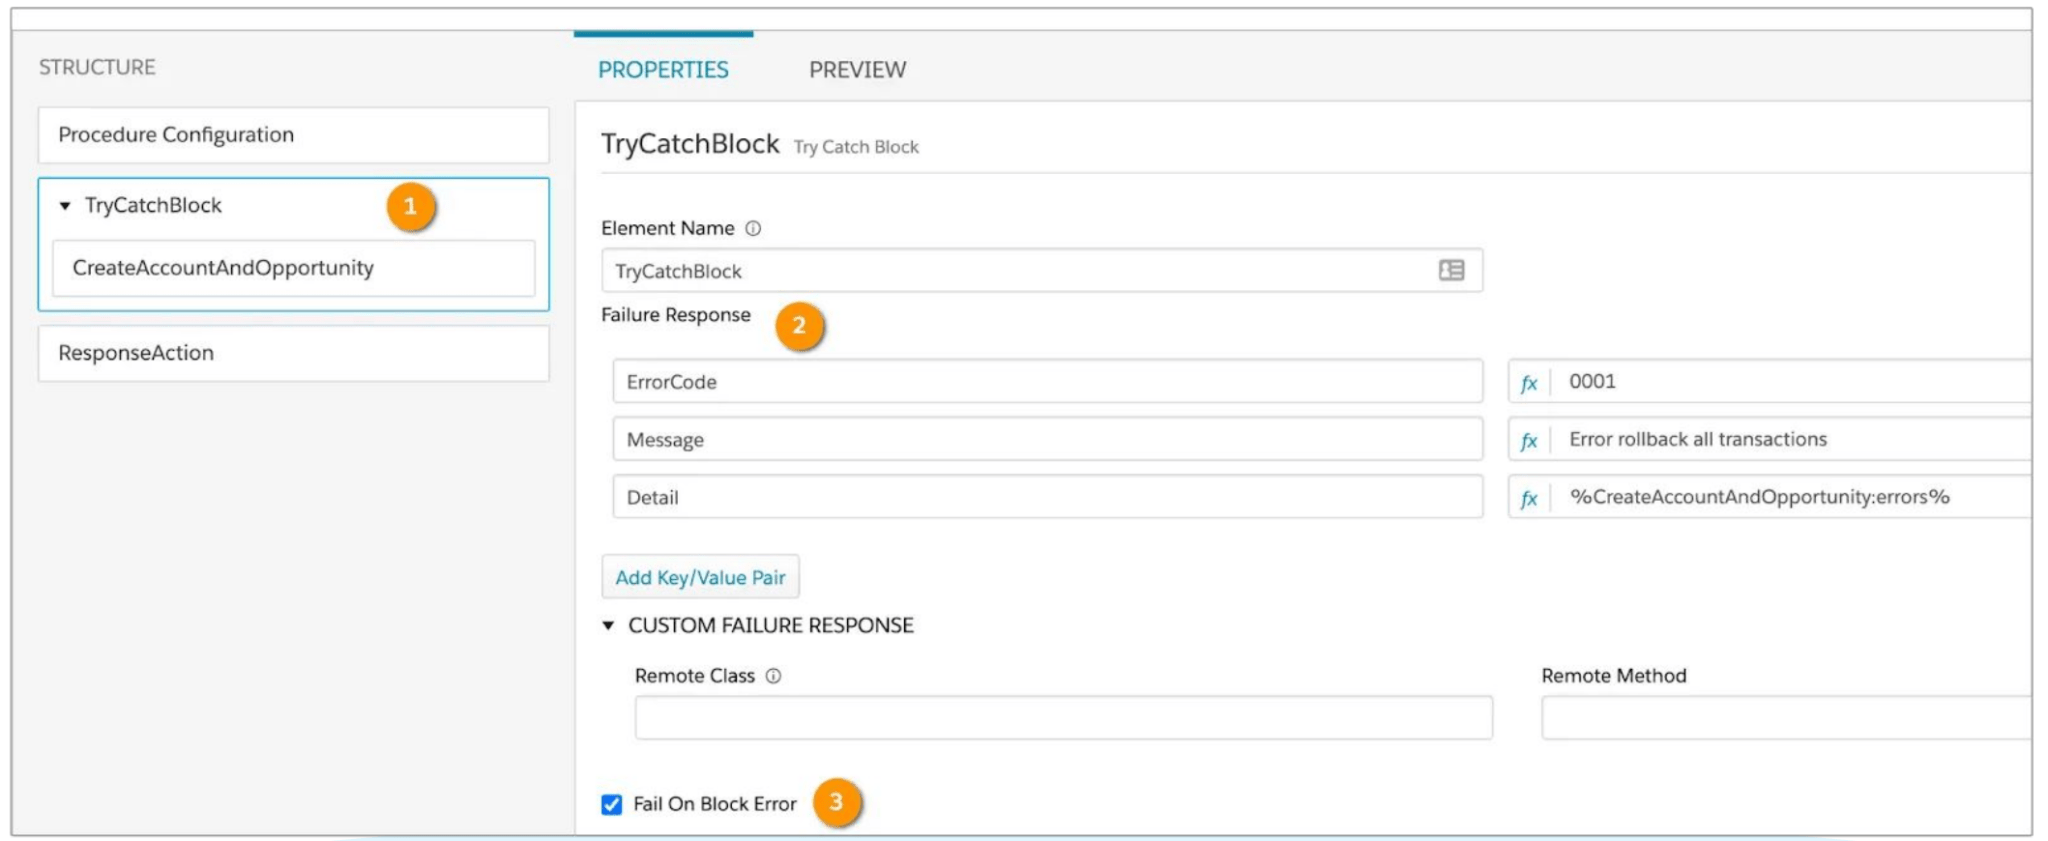Click the info icon next to Element Name
Screen dimensions: 2048x841
753,229
